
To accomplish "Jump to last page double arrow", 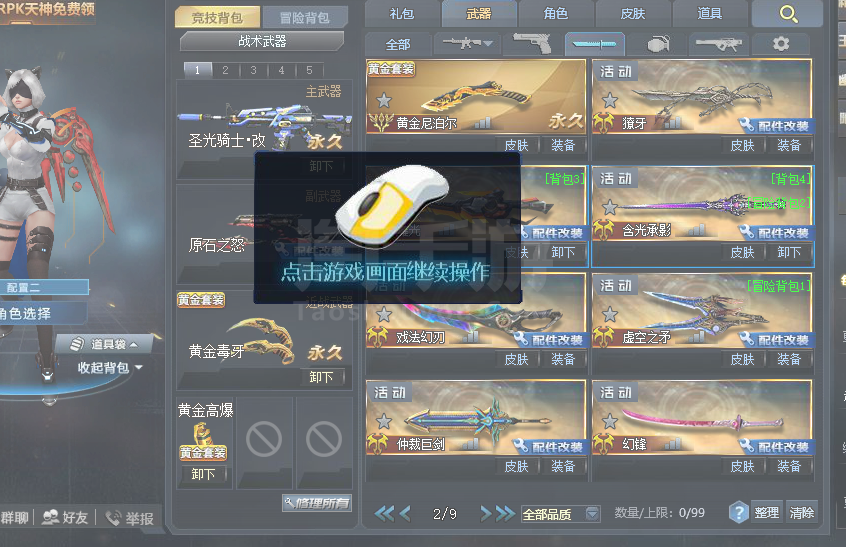I will (506, 513).
